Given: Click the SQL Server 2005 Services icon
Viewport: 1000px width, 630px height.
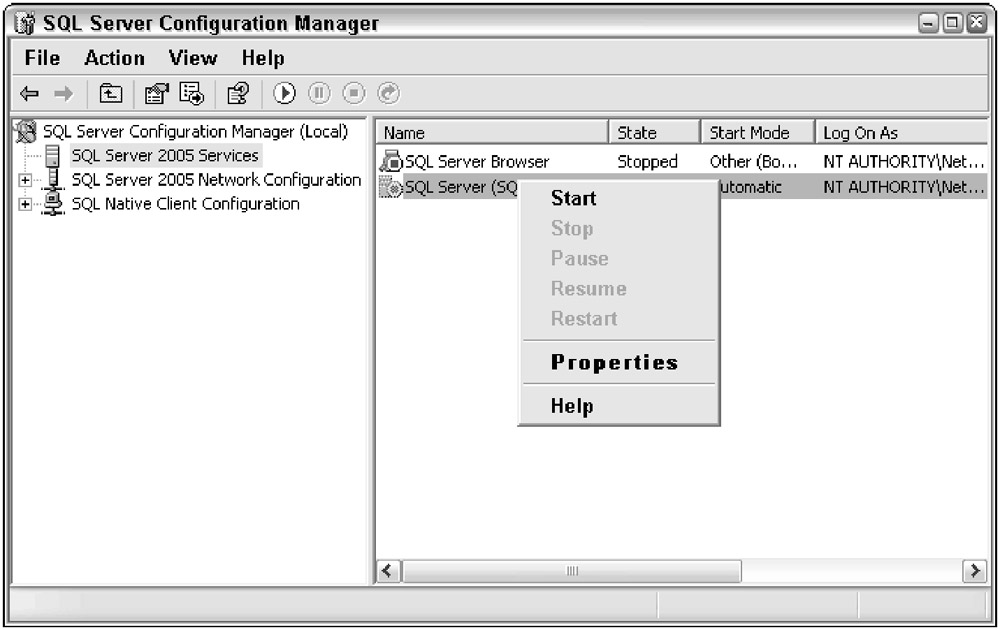Looking at the screenshot, I should click(x=53, y=156).
